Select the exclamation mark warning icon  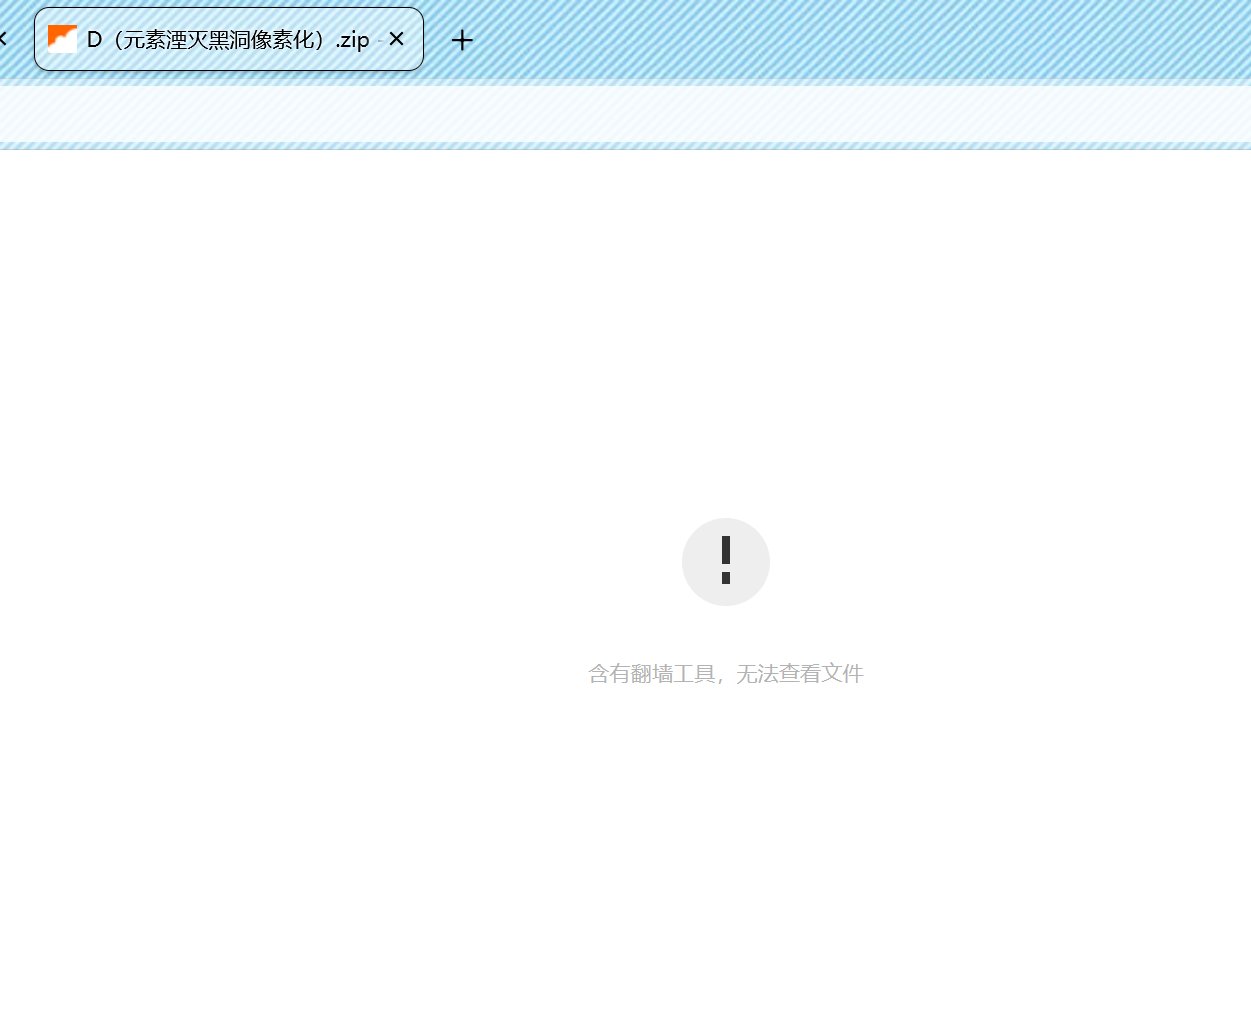[726, 560]
